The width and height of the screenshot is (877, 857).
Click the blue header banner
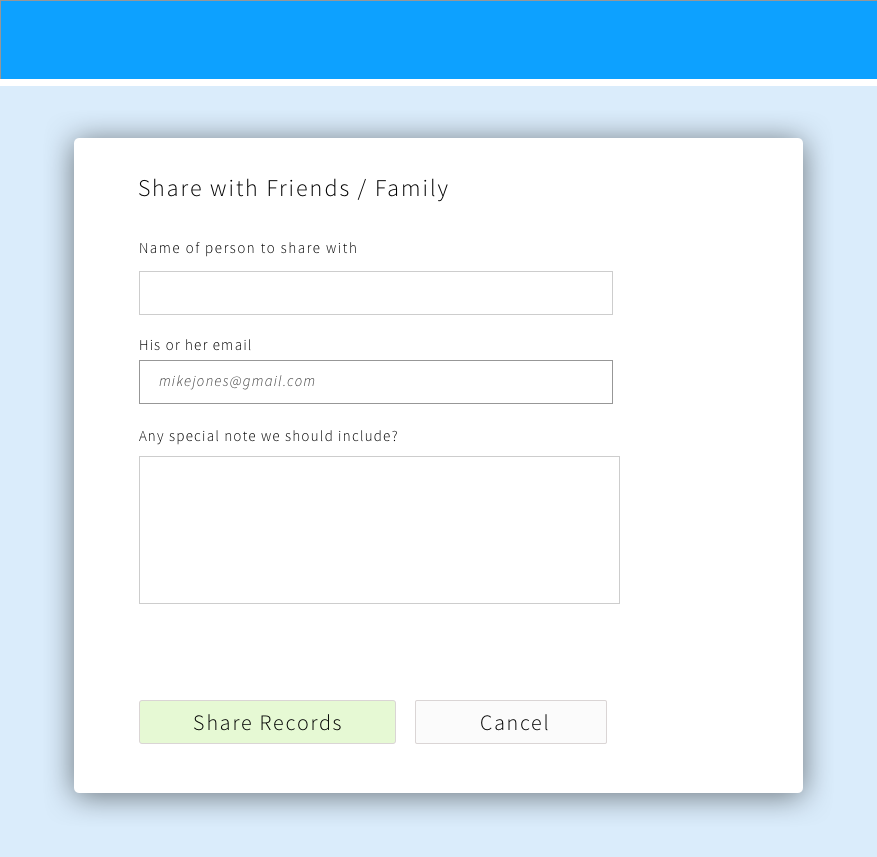click(438, 39)
